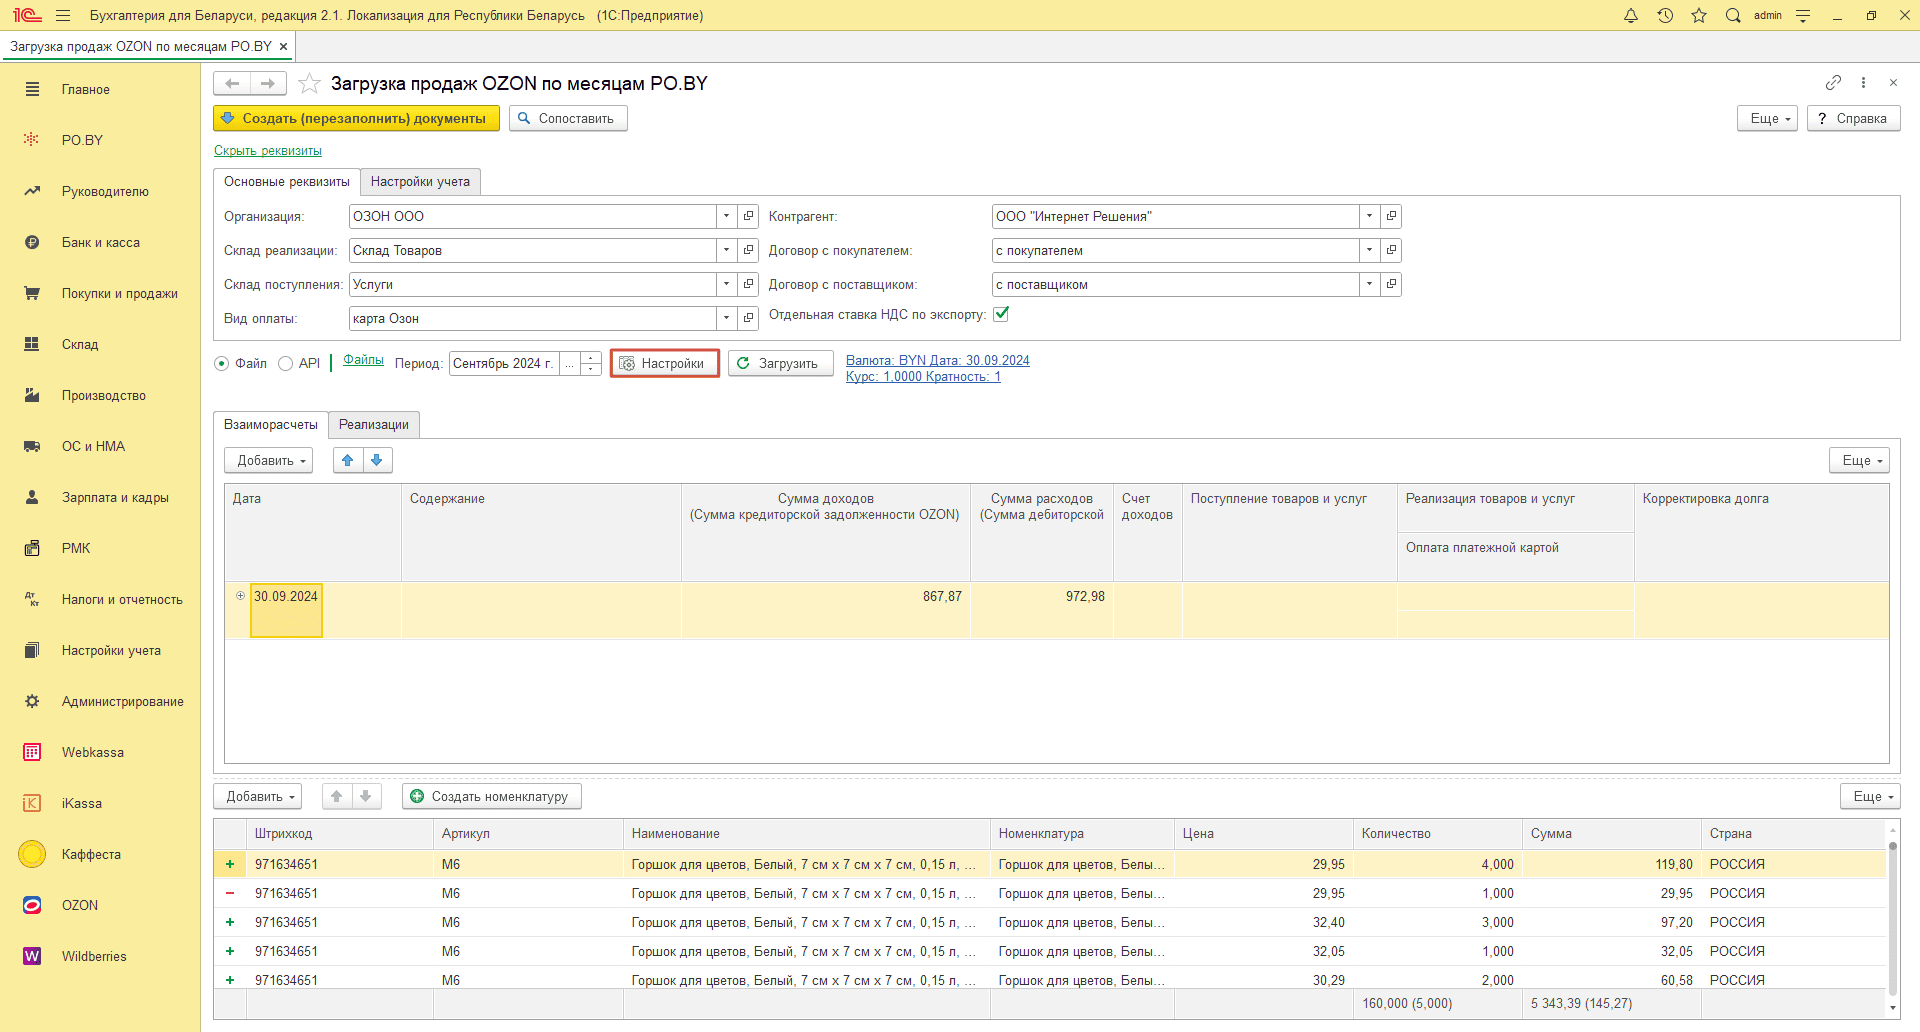This screenshot has height=1032, width=1920.
Task: Open the Wildberries section icon
Action: pos(32,956)
